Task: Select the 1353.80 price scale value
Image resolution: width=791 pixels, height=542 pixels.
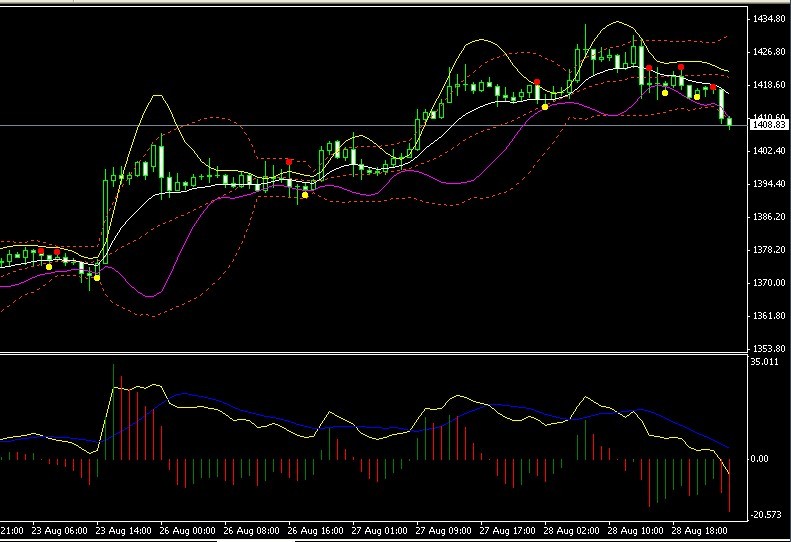Action: pos(769,349)
